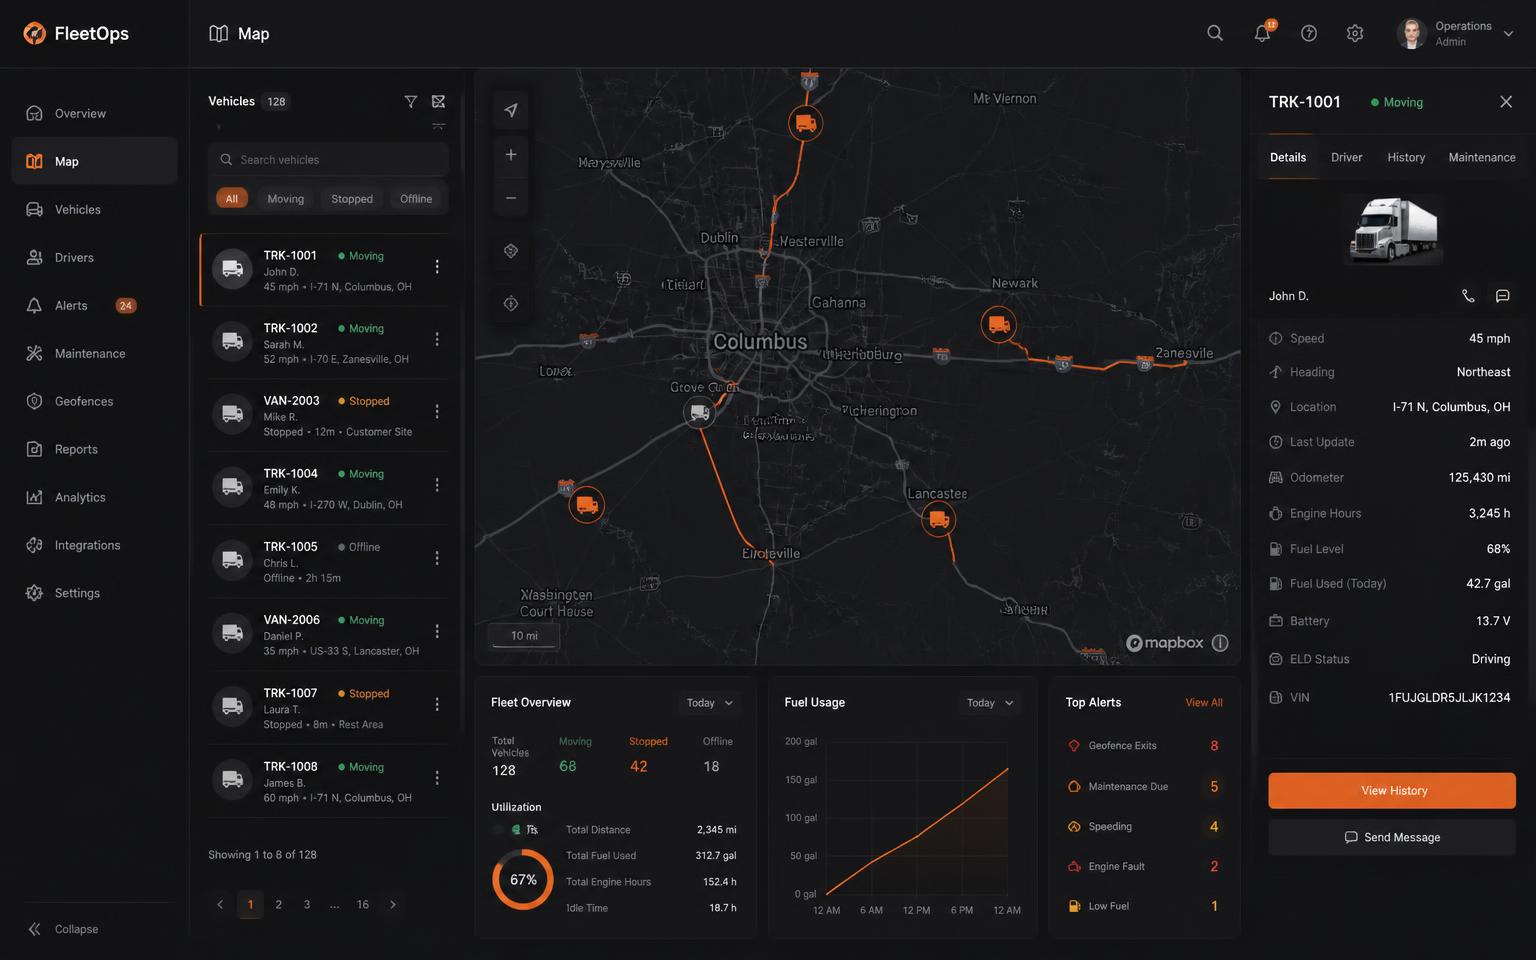
Task: Switch to the History tab
Action: point(1406,157)
